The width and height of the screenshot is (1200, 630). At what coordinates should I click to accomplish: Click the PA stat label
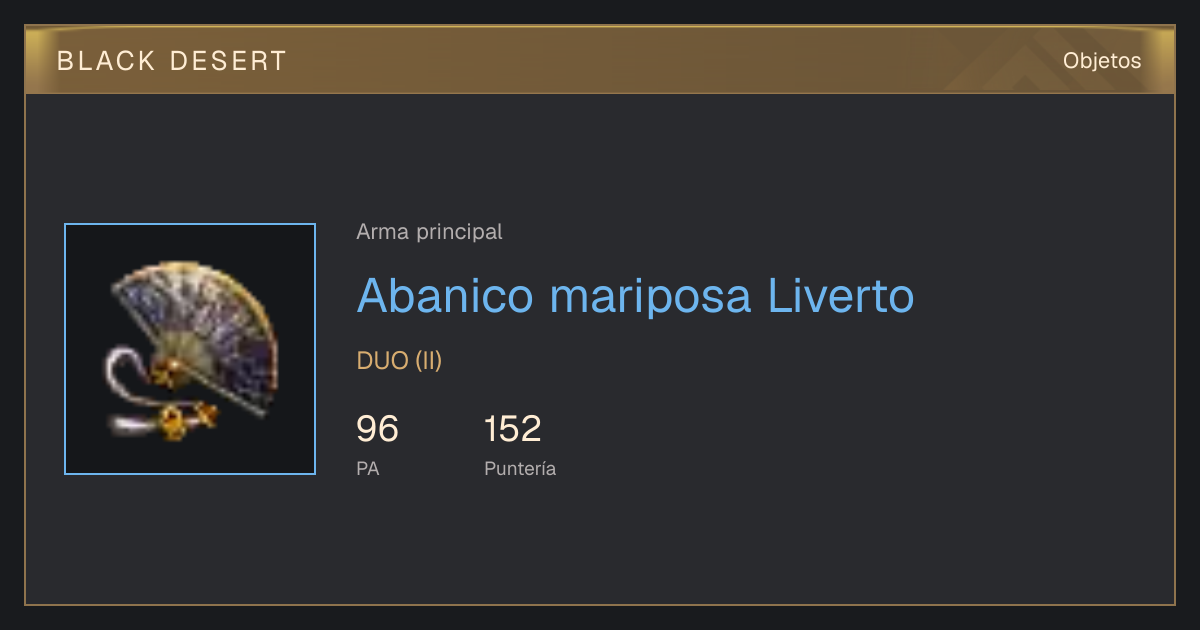[367, 468]
